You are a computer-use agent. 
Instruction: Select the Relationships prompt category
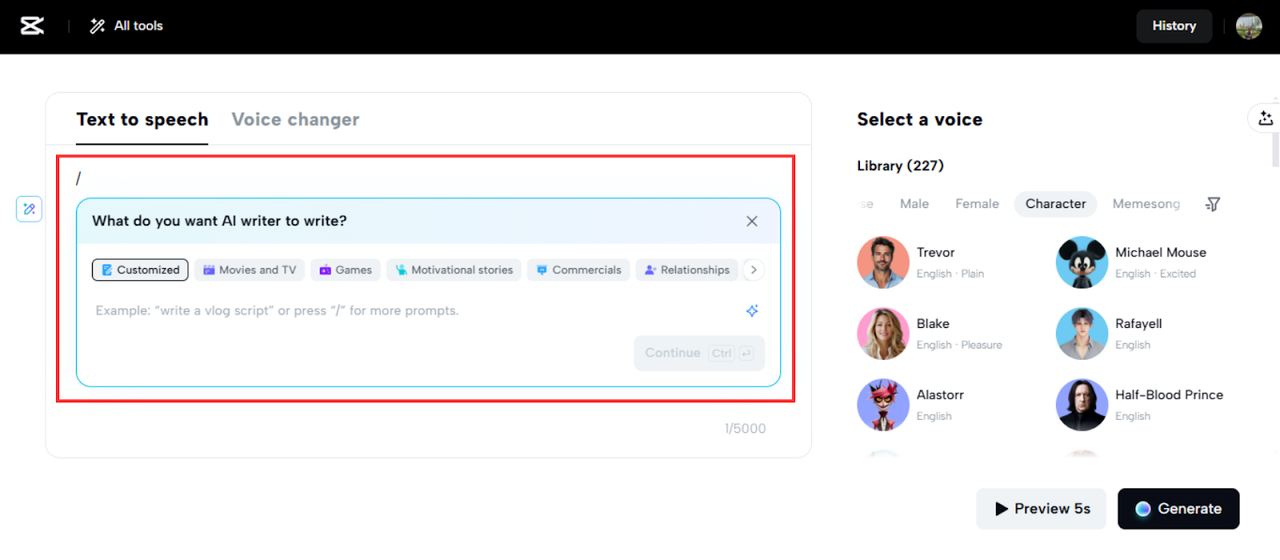686,270
